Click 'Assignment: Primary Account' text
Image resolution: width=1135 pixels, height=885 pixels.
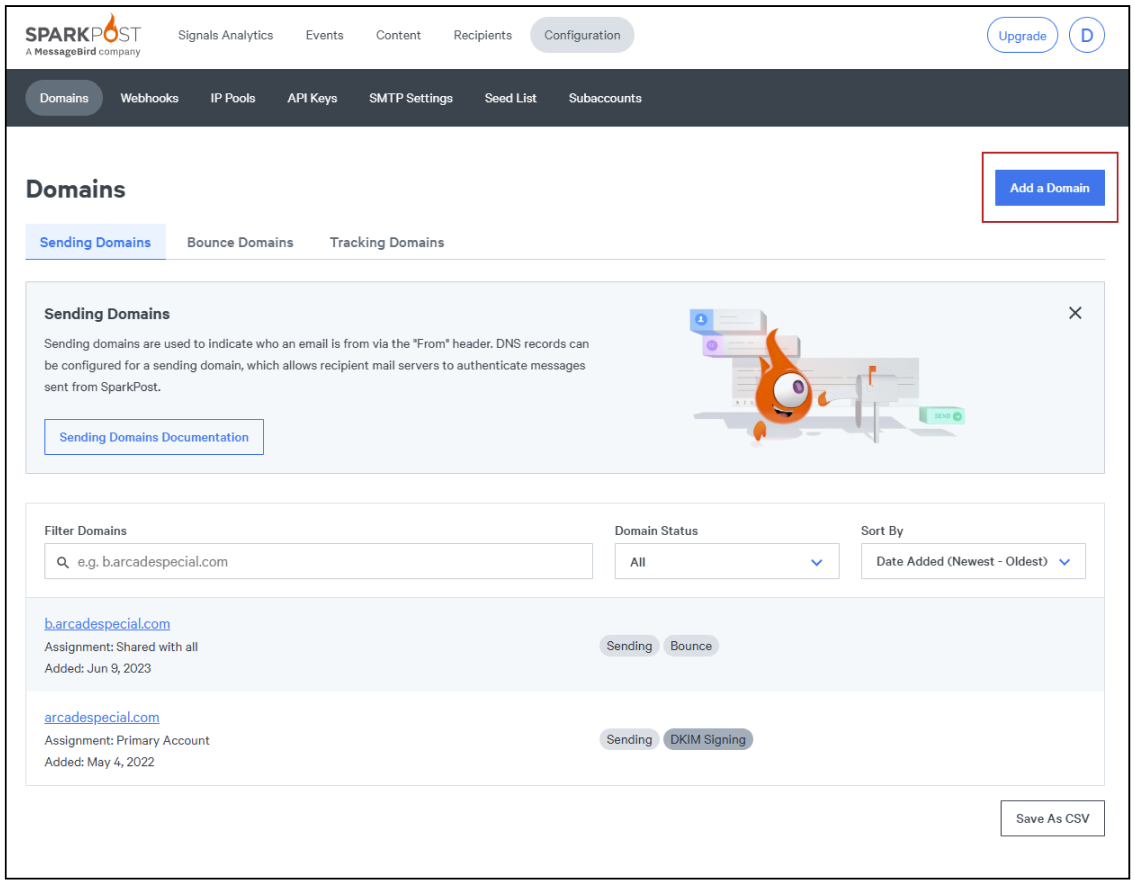click(x=127, y=740)
